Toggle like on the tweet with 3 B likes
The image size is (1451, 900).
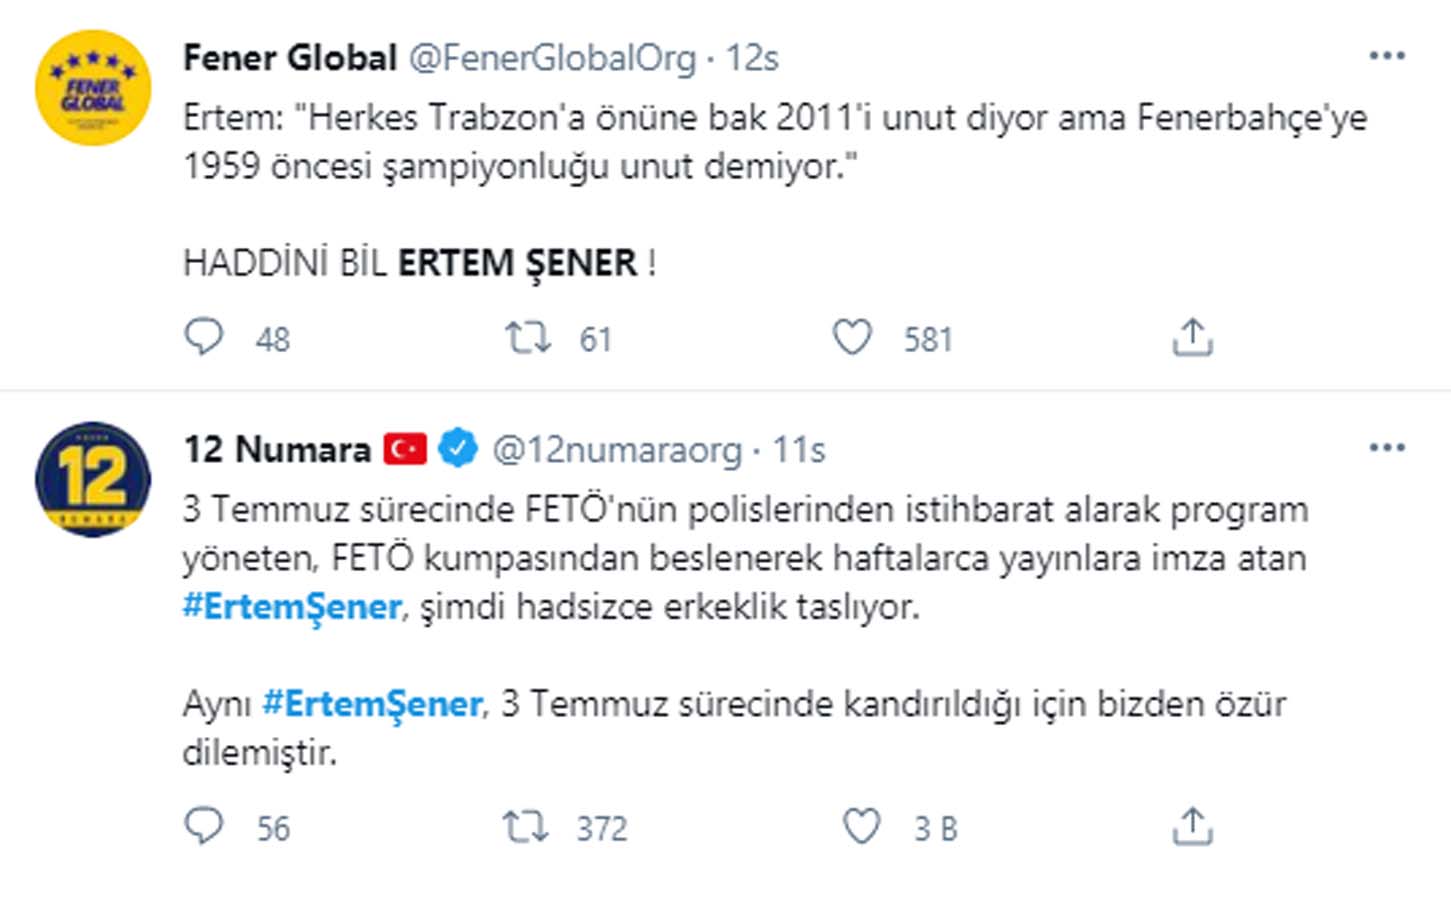click(861, 827)
